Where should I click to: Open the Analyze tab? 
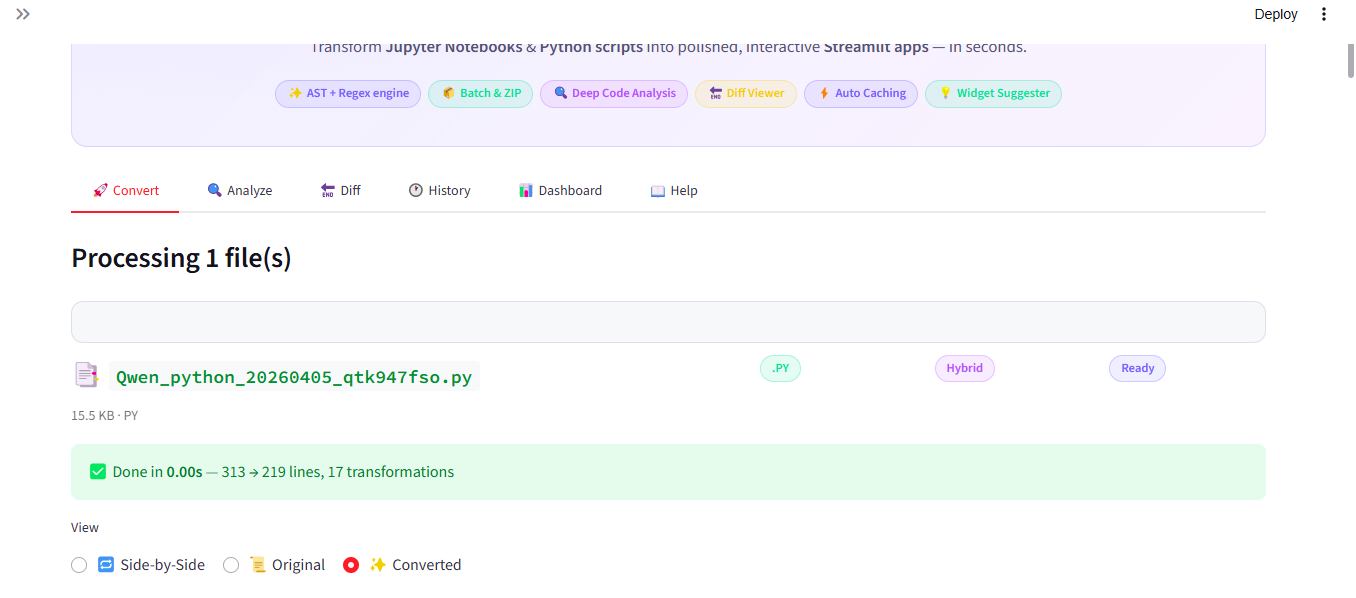[239, 190]
